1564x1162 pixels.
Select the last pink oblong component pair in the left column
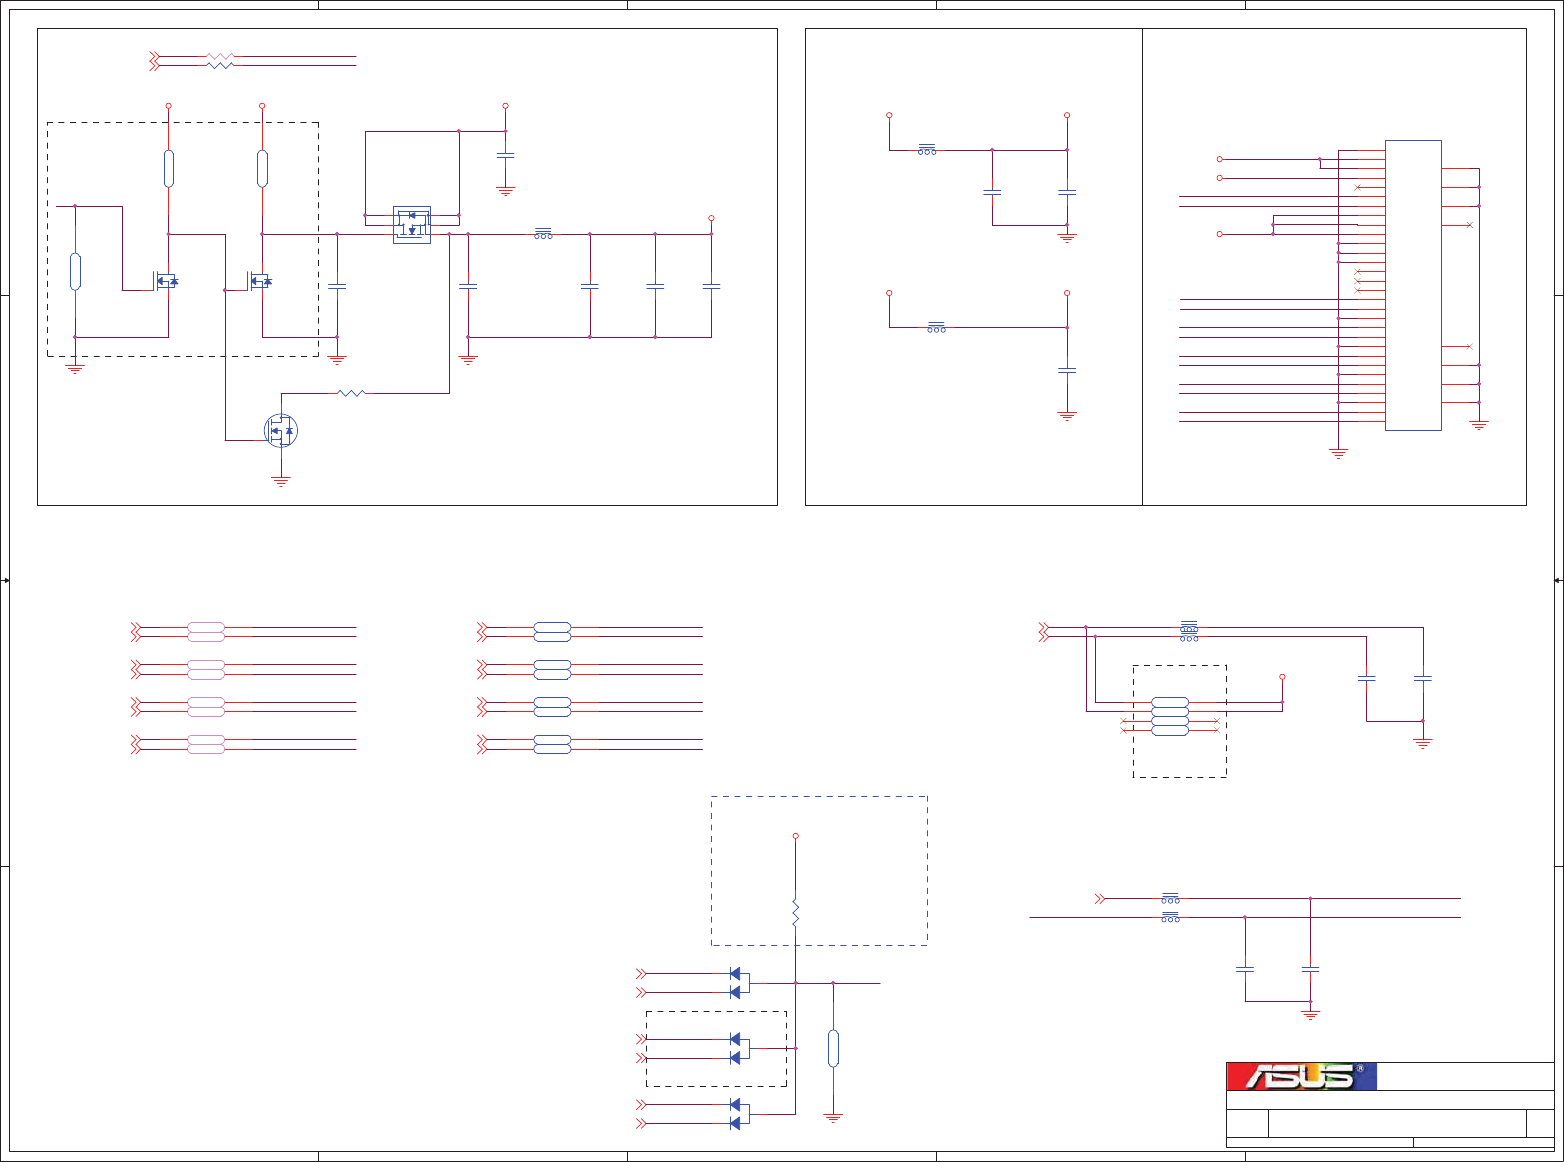(206, 744)
